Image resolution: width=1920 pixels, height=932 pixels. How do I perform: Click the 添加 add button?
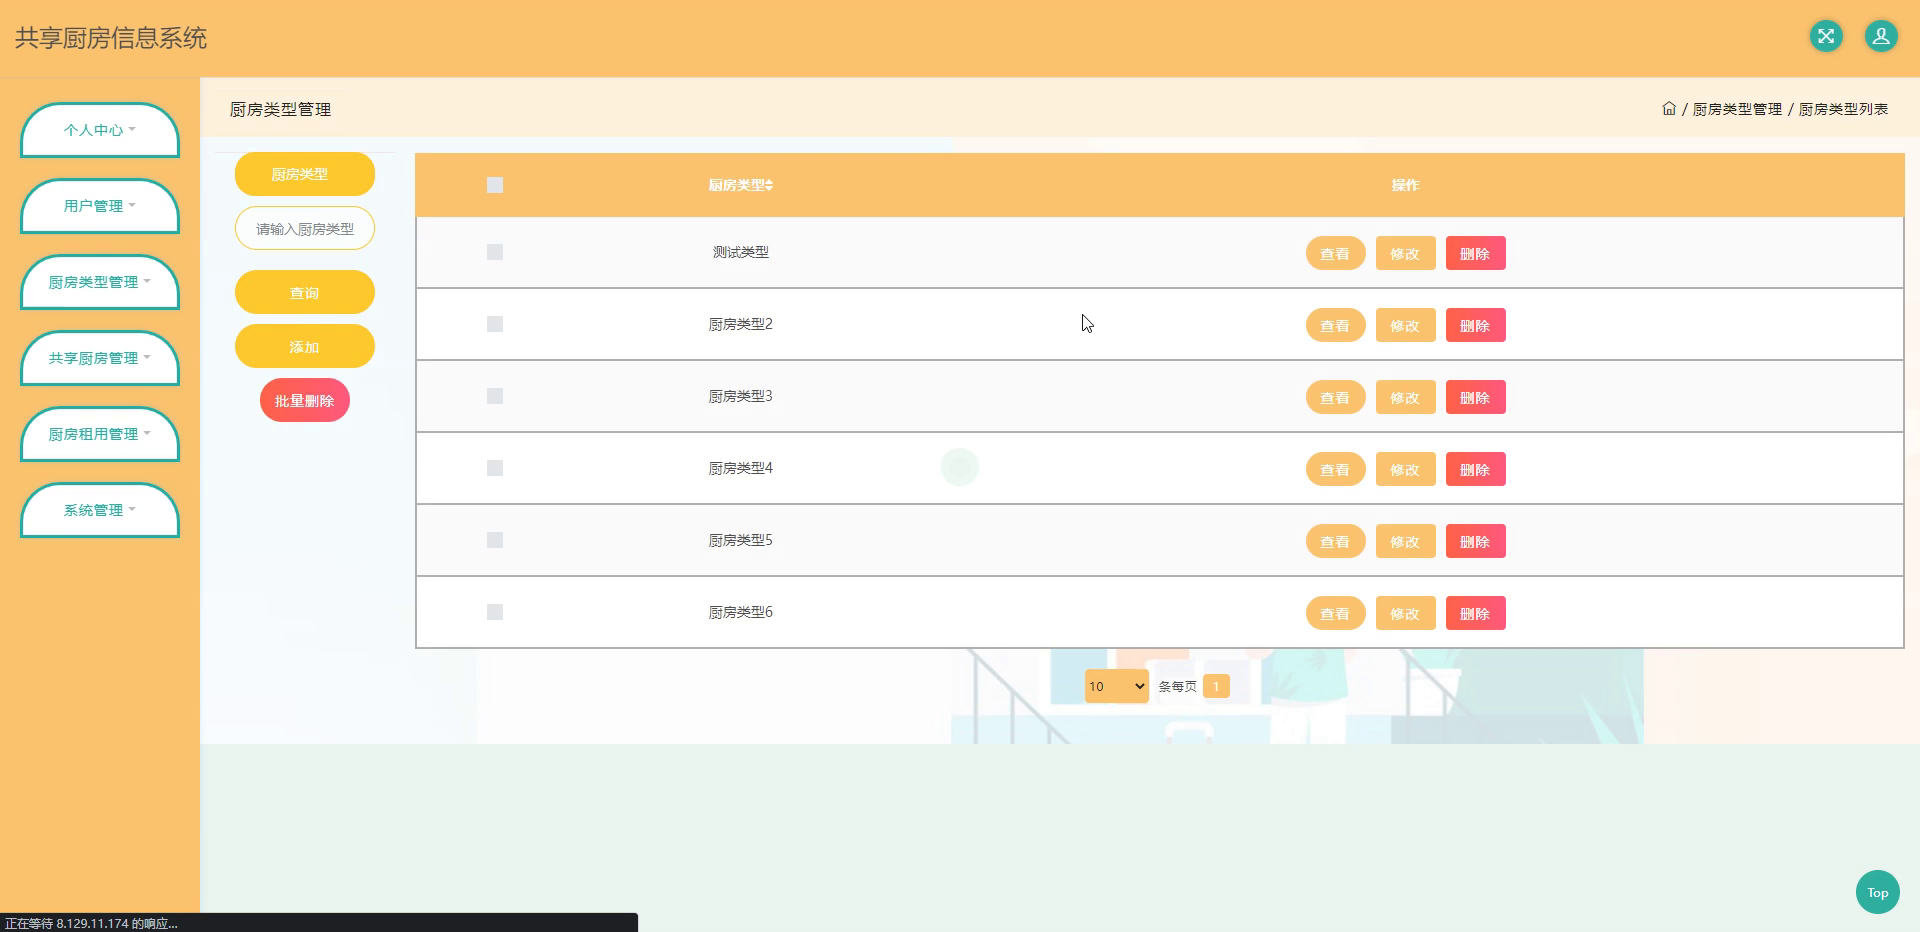tap(305, 346)
